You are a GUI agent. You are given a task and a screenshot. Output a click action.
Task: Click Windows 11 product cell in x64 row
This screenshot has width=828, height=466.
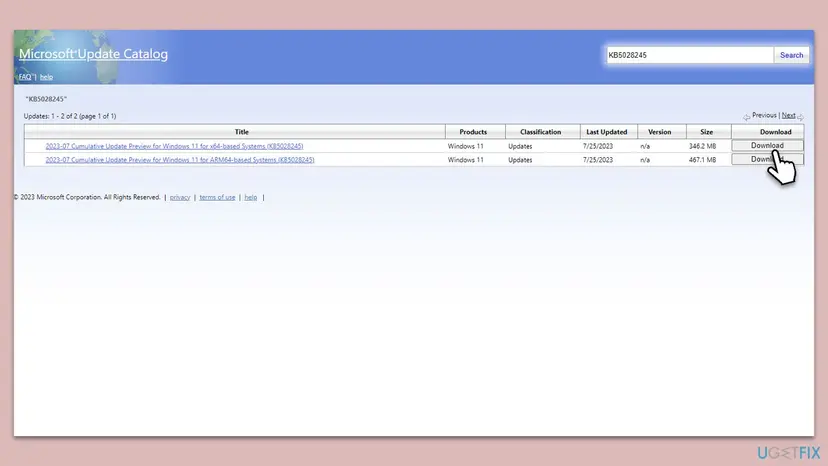[465, 146]
